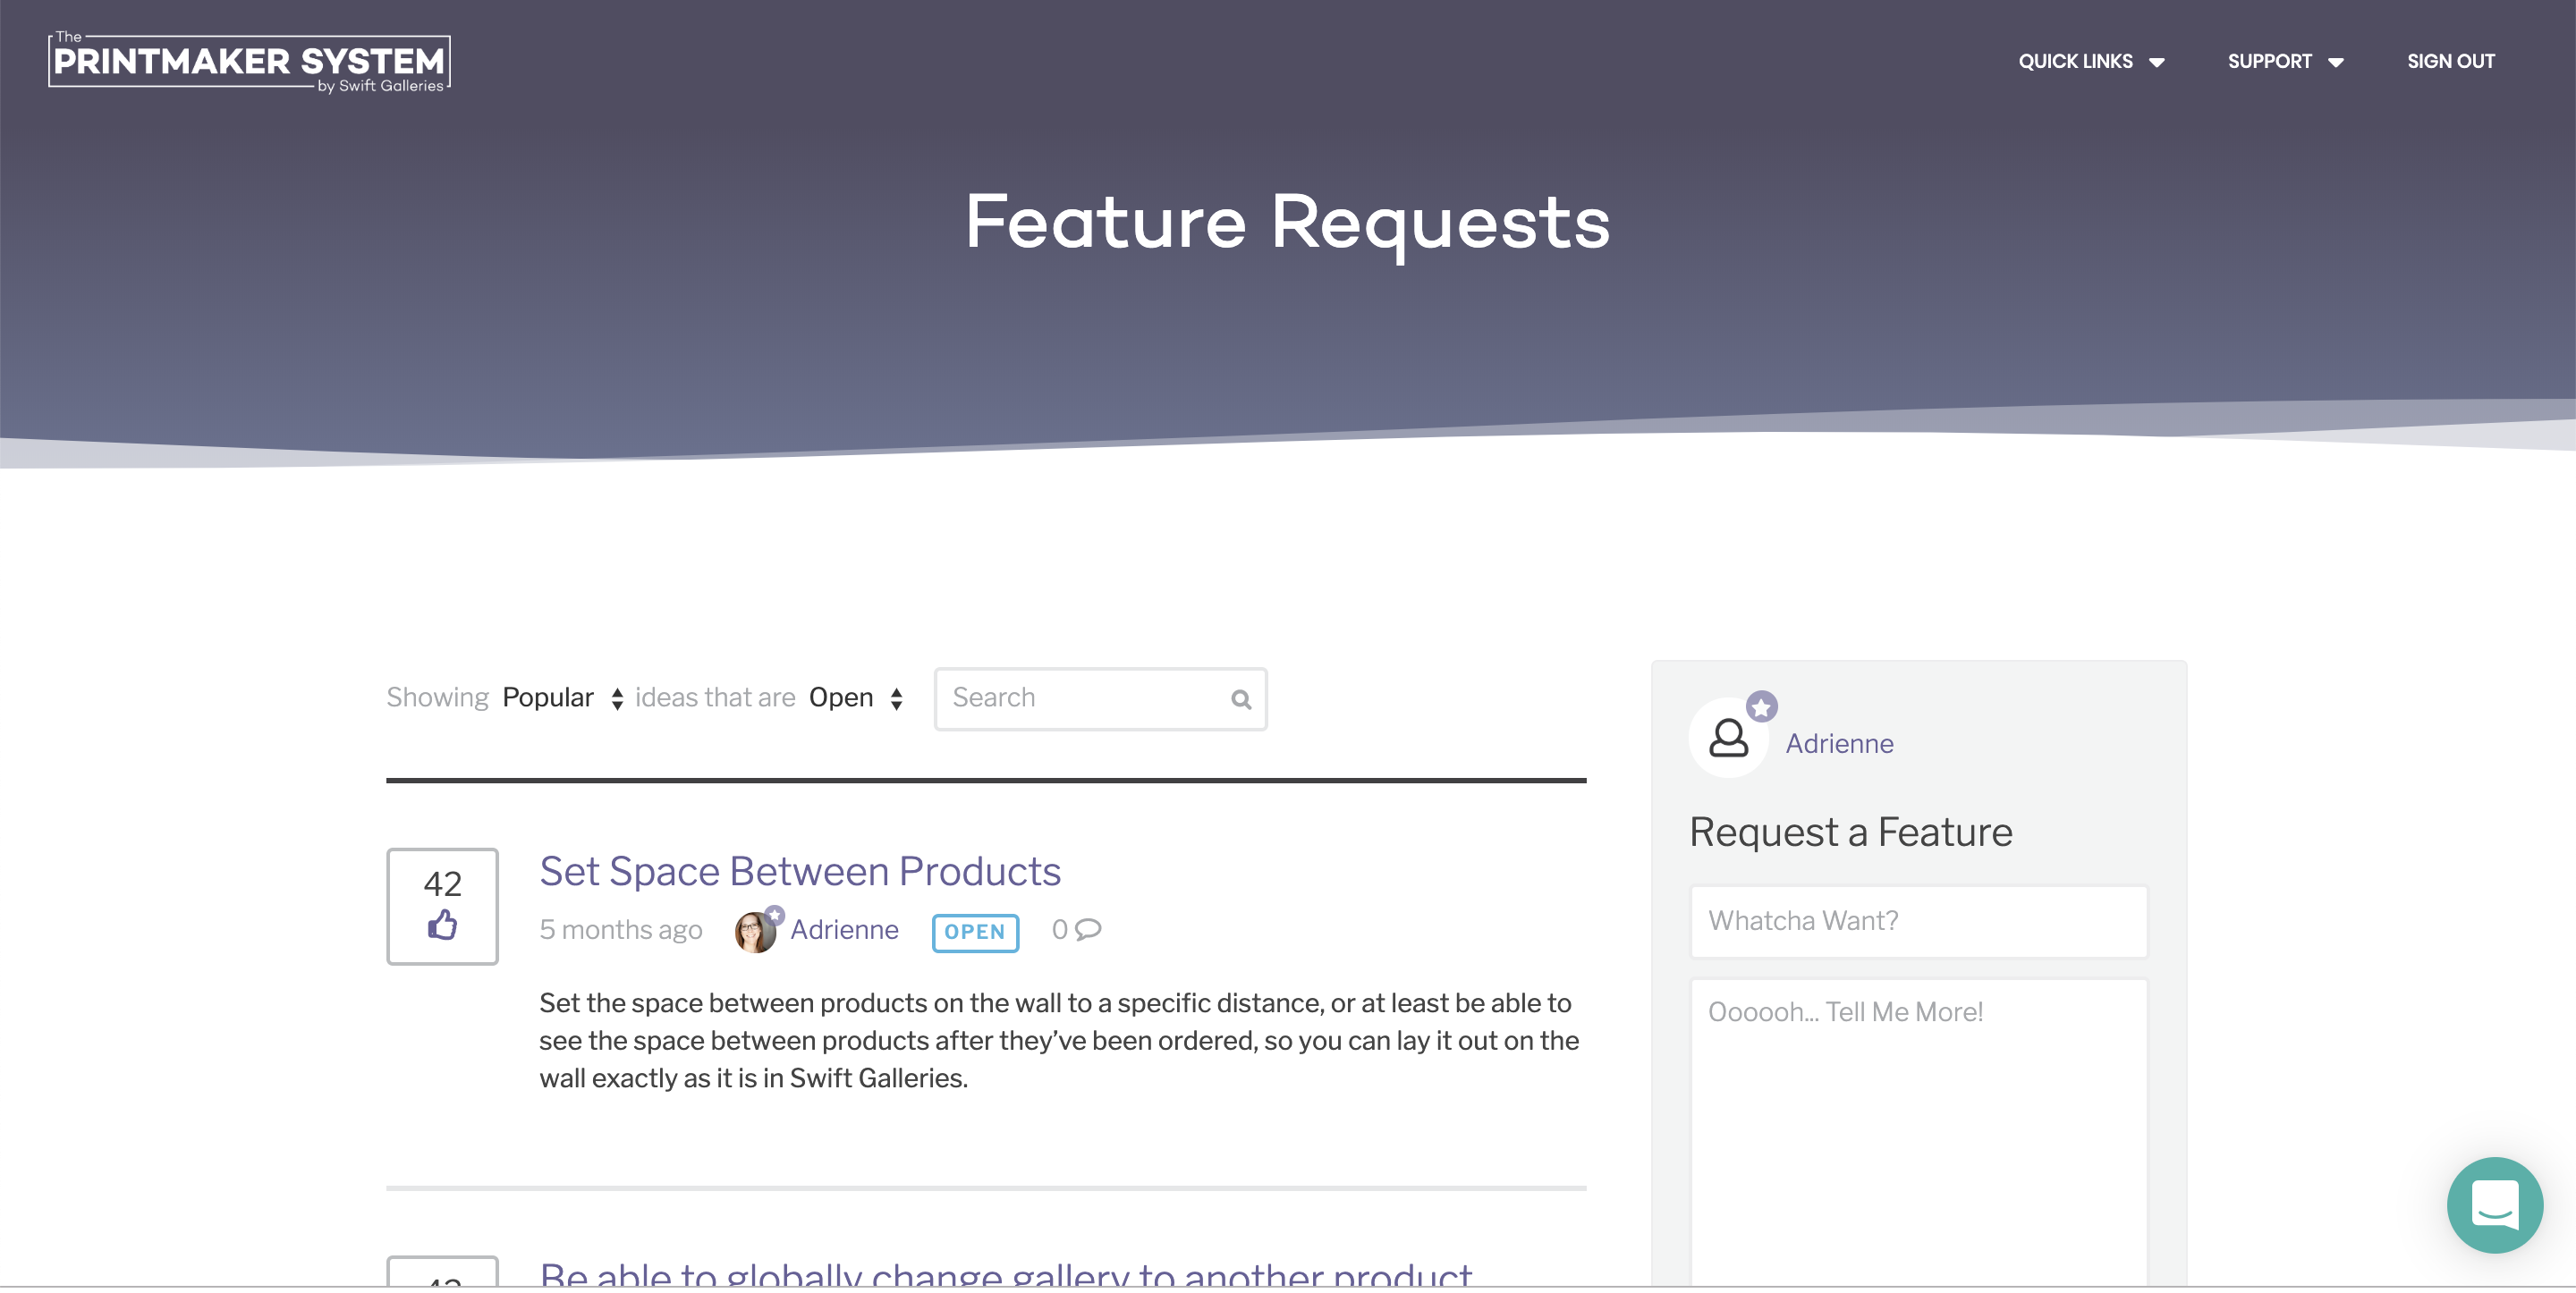Click the search magnifier icon

click(x=1240, y=699)
